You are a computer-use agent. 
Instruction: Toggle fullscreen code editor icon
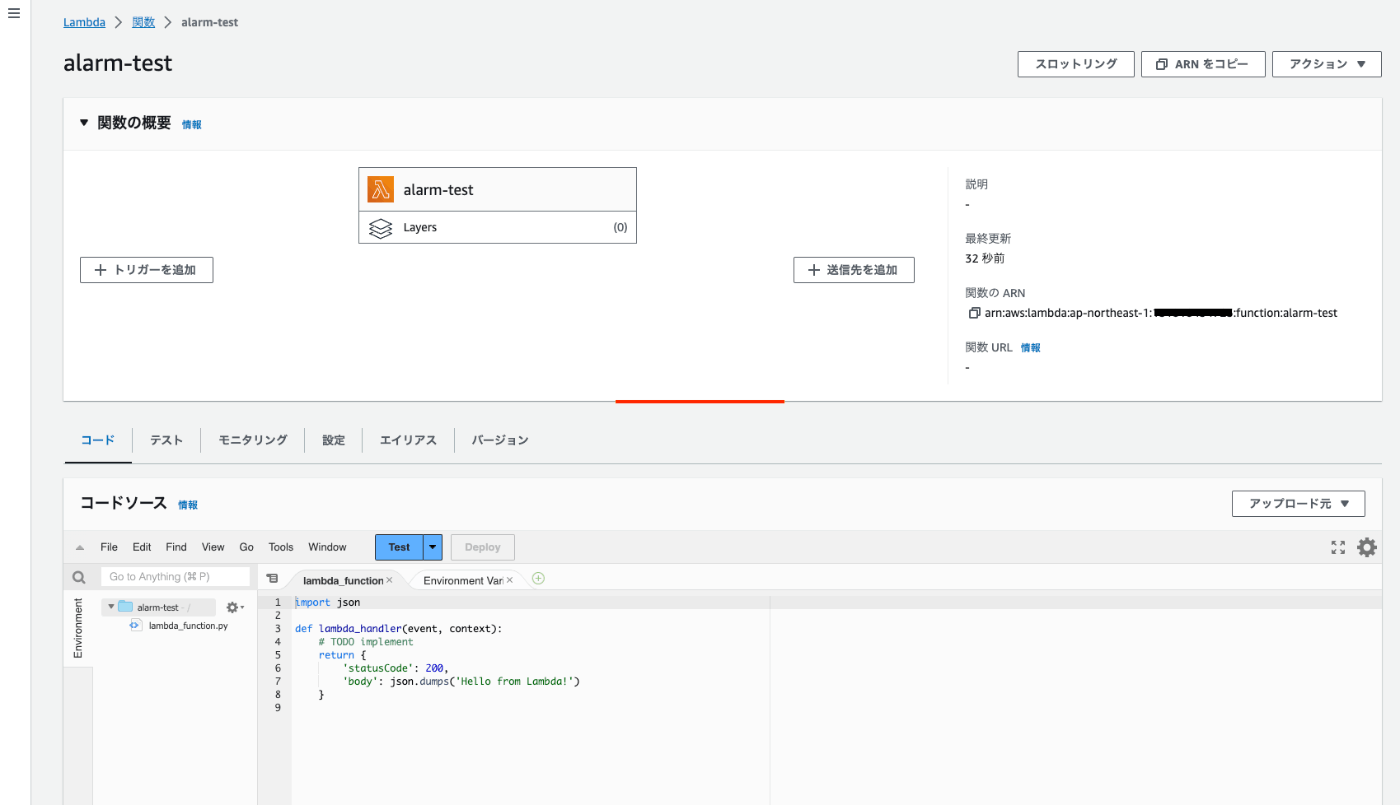coord(1338,547)
